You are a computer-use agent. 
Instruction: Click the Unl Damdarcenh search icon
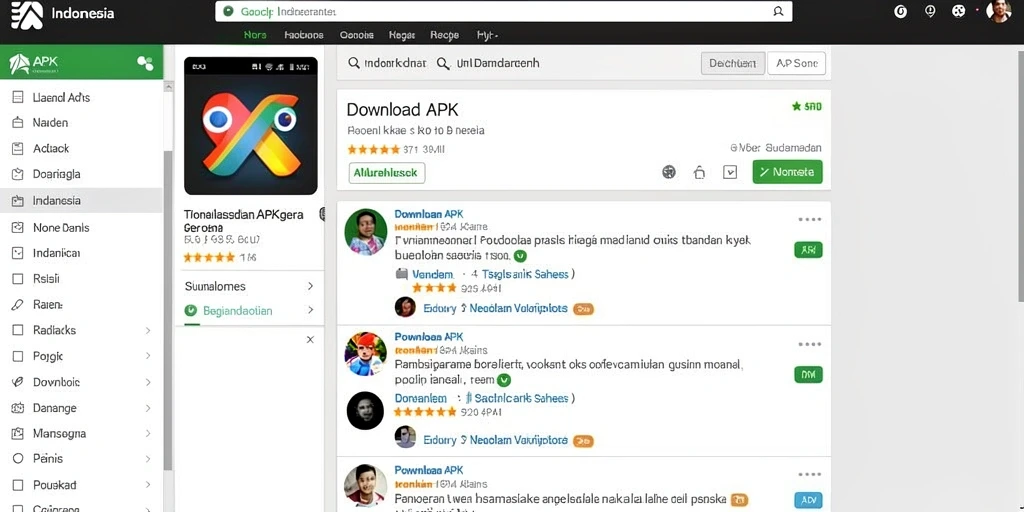coord(443,63)
